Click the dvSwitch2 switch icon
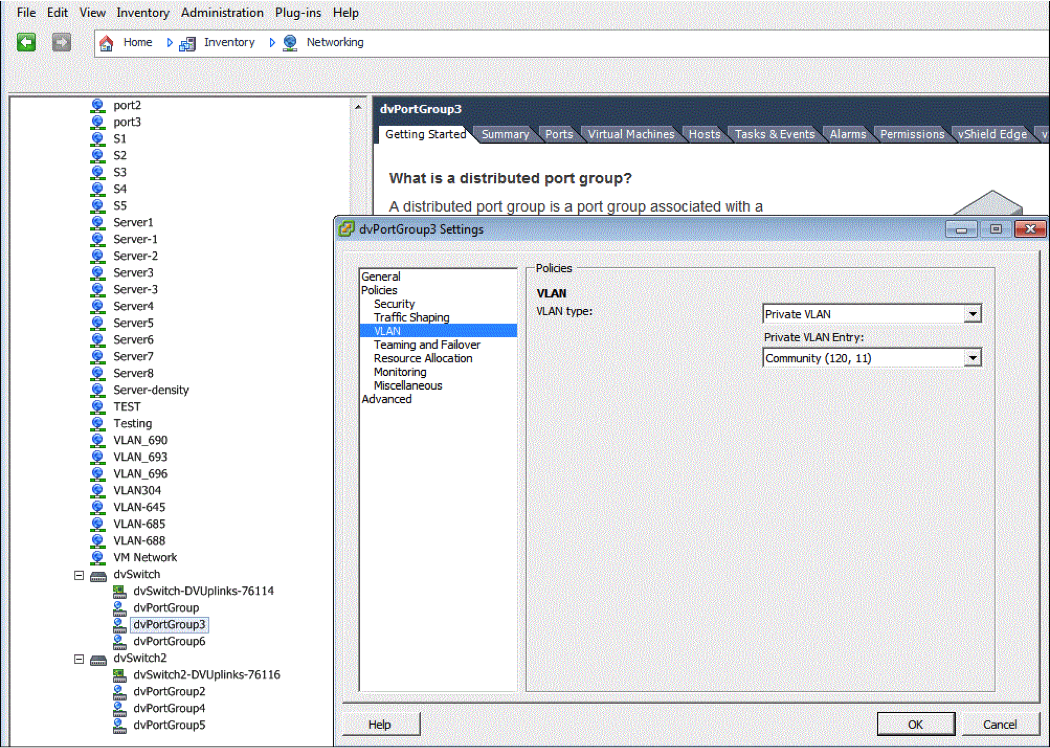Image resolution: width=1050 pixels, height=748 pixels. (x=98, y=658)
